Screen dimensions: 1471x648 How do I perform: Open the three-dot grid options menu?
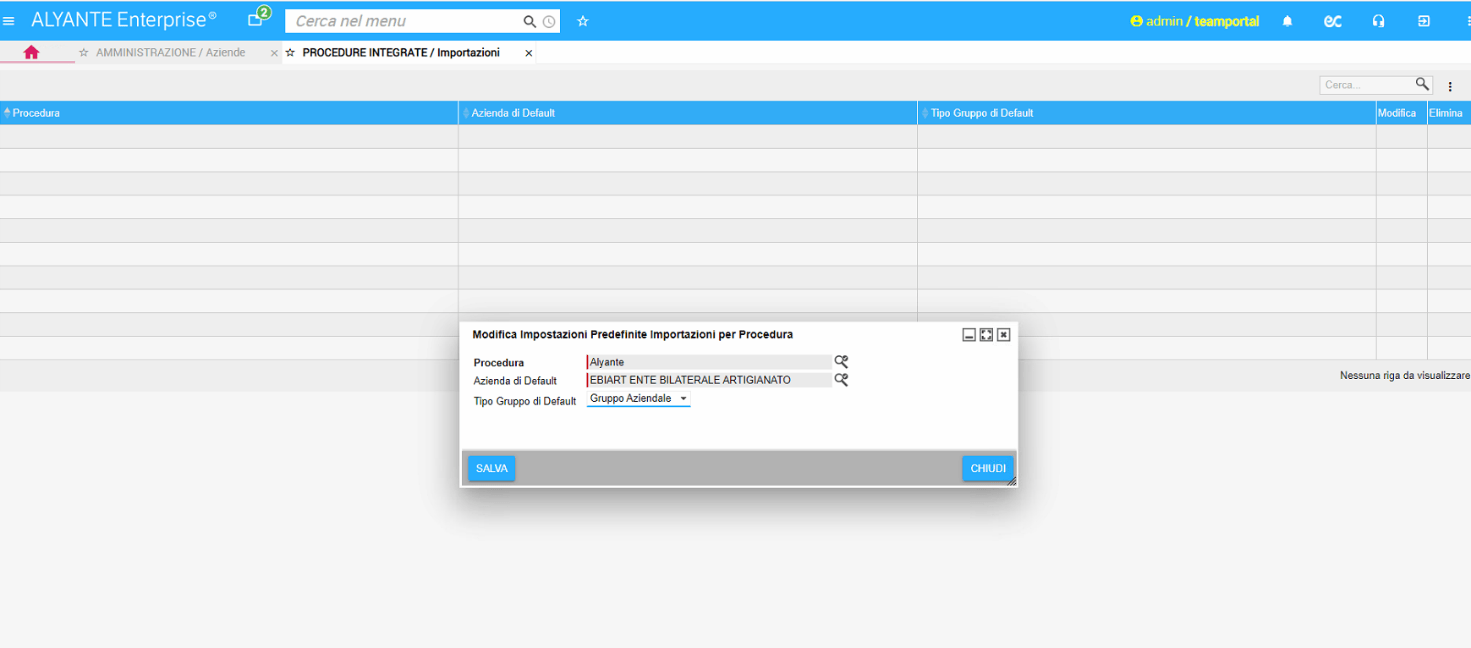tap(1450, 87)
